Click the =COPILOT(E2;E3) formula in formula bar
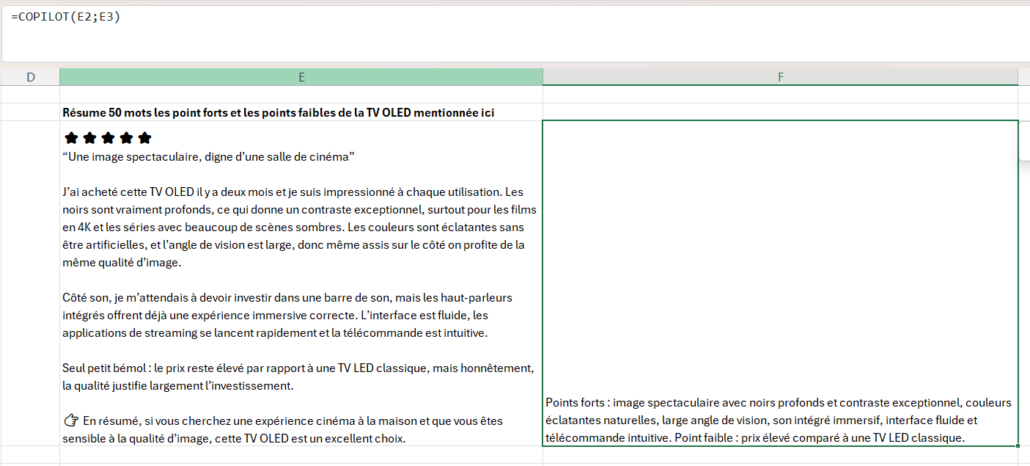Viewport: 1030px width, 466px height. tap(66, 17)
